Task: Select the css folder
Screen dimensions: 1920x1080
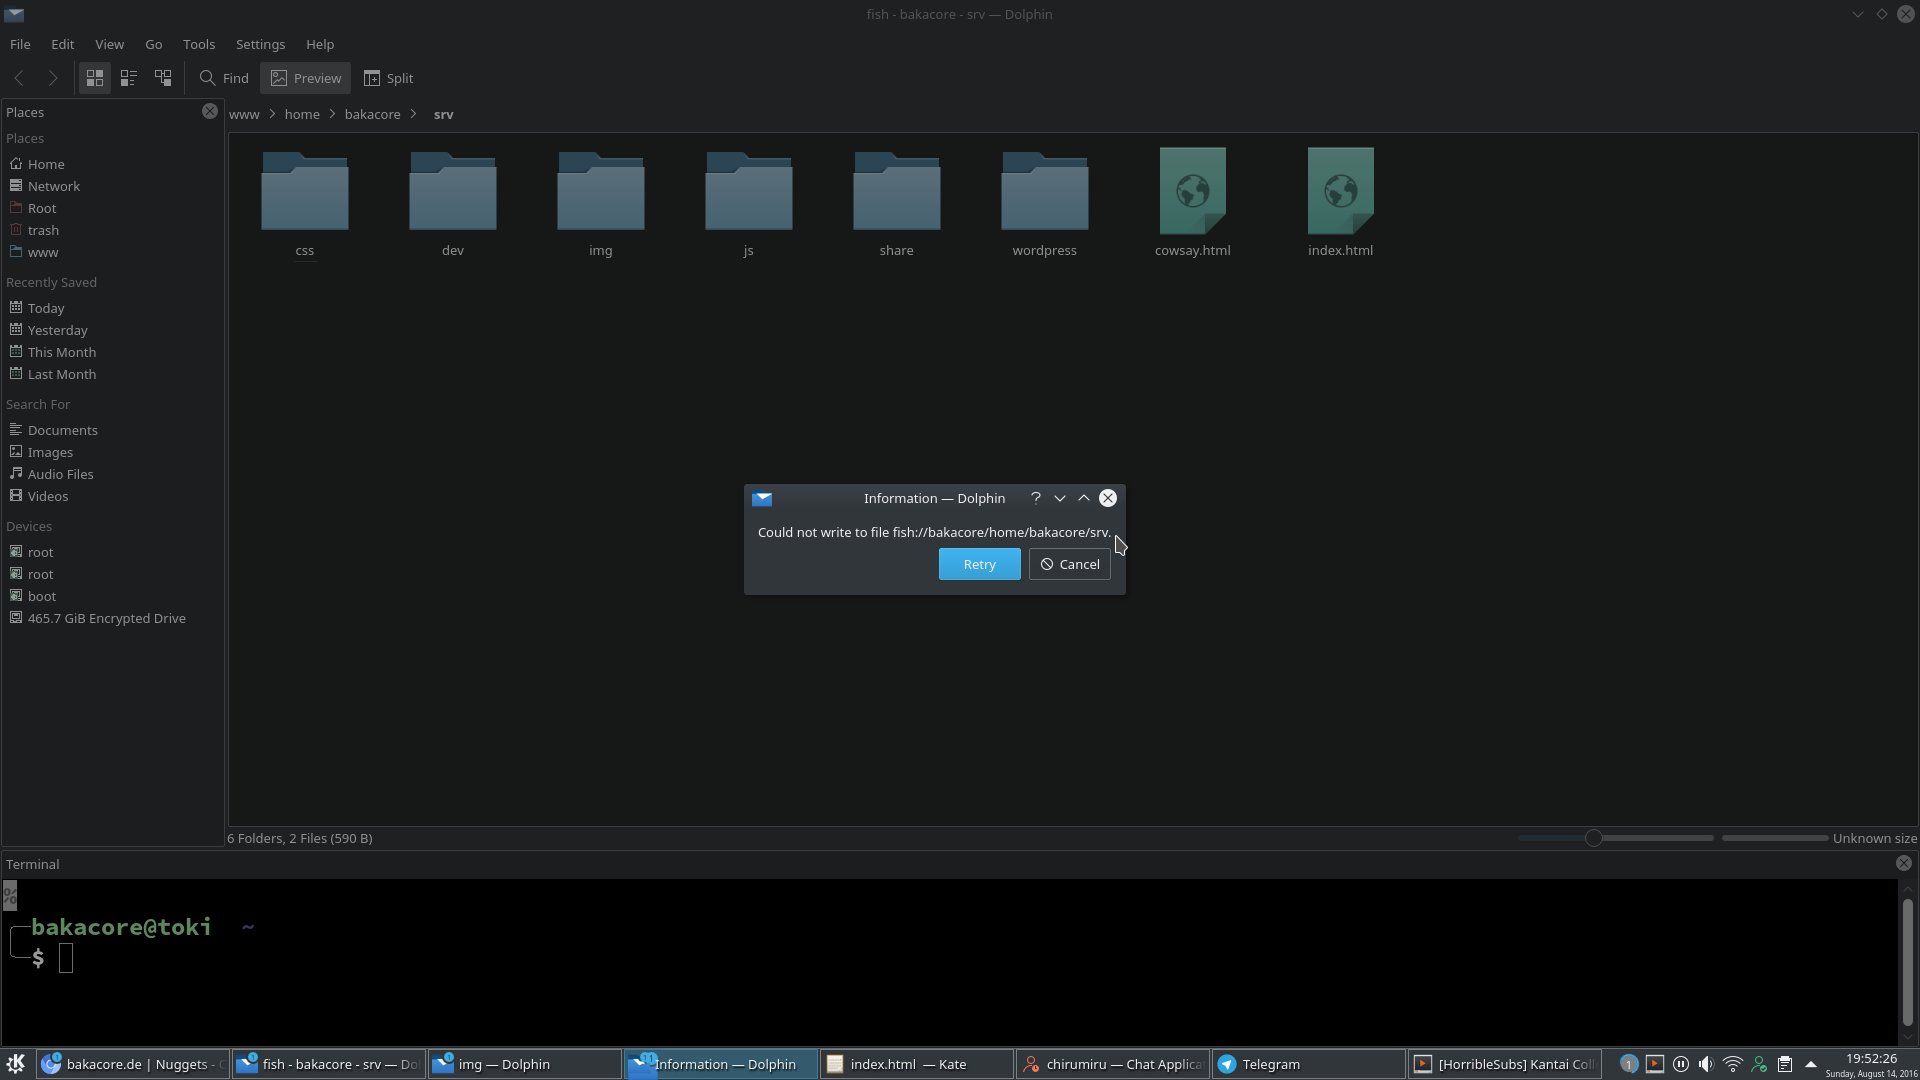Action: (305, 204)
